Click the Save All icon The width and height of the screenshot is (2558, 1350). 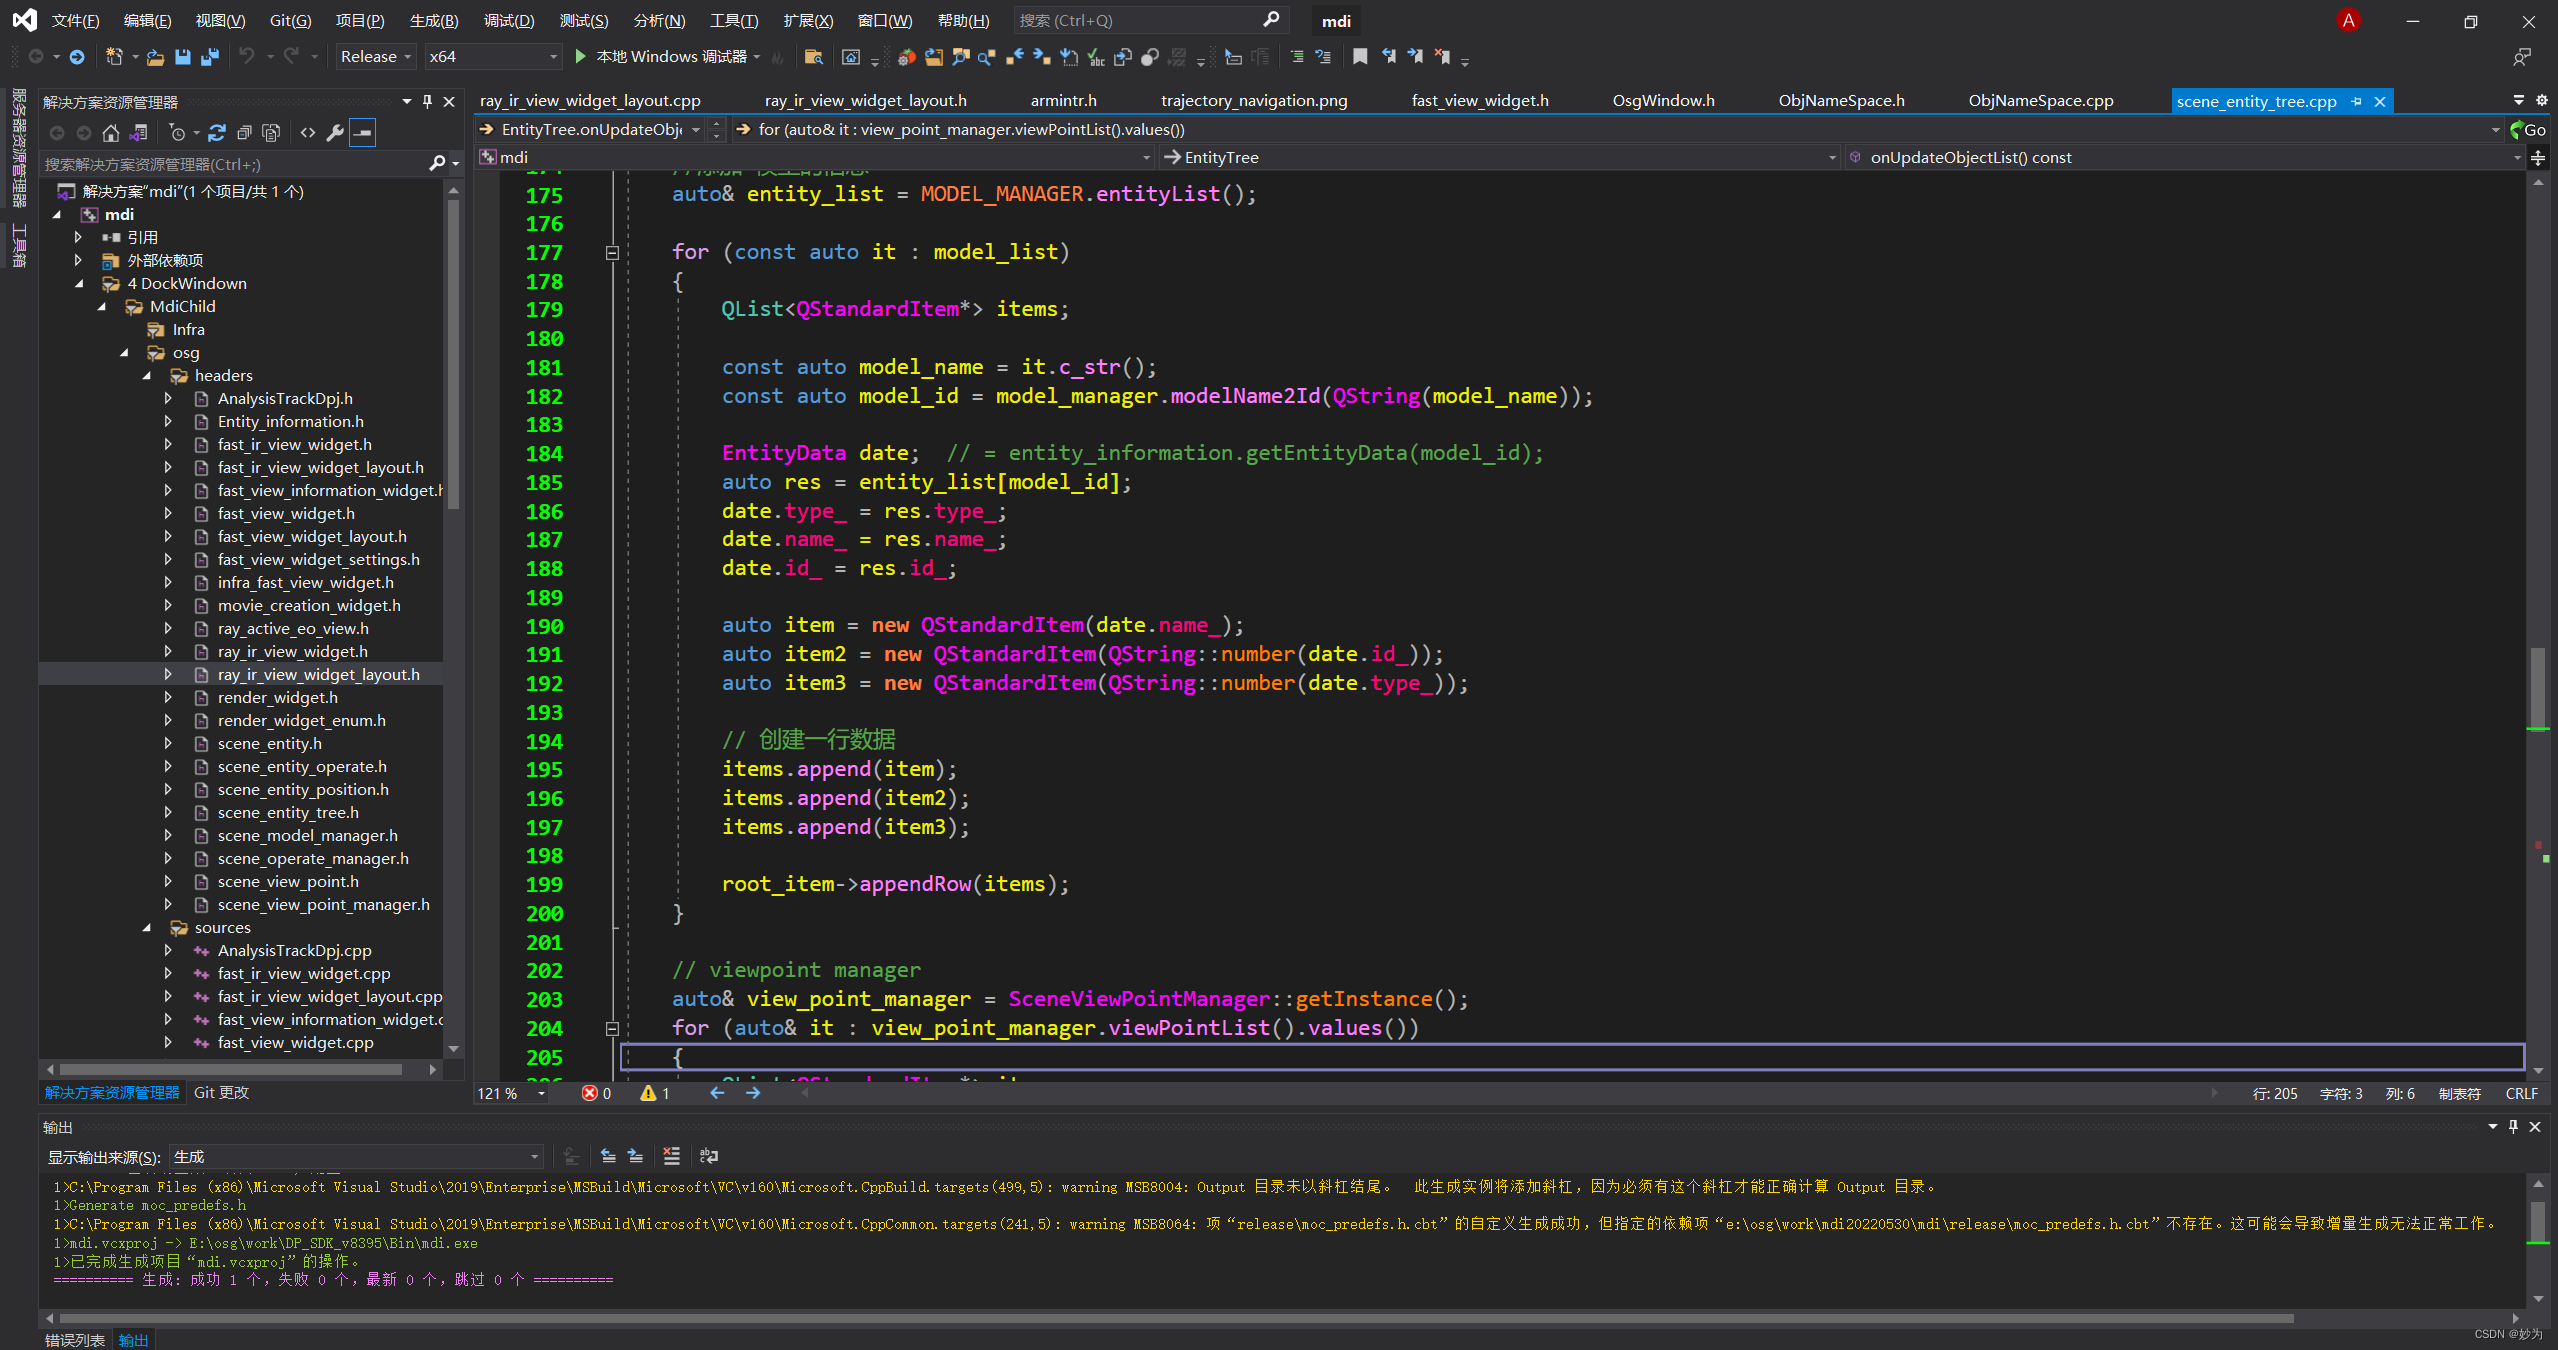point(209,57)
